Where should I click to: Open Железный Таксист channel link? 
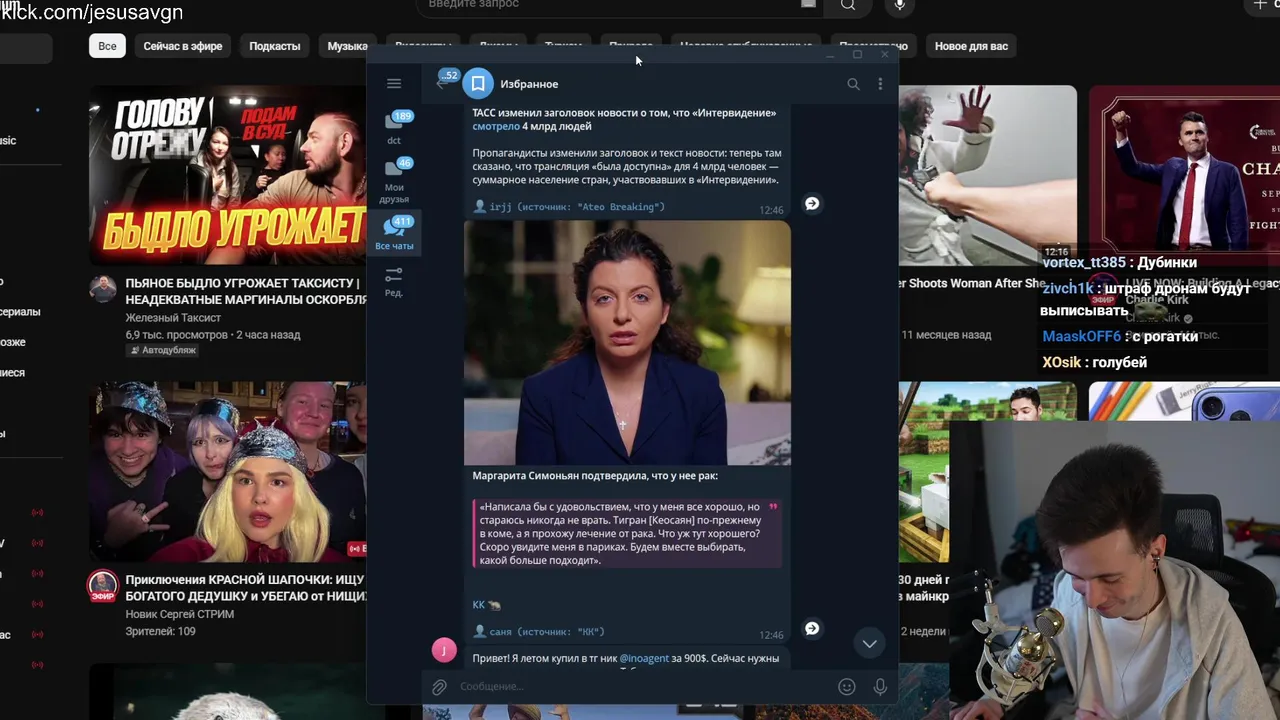175,318
